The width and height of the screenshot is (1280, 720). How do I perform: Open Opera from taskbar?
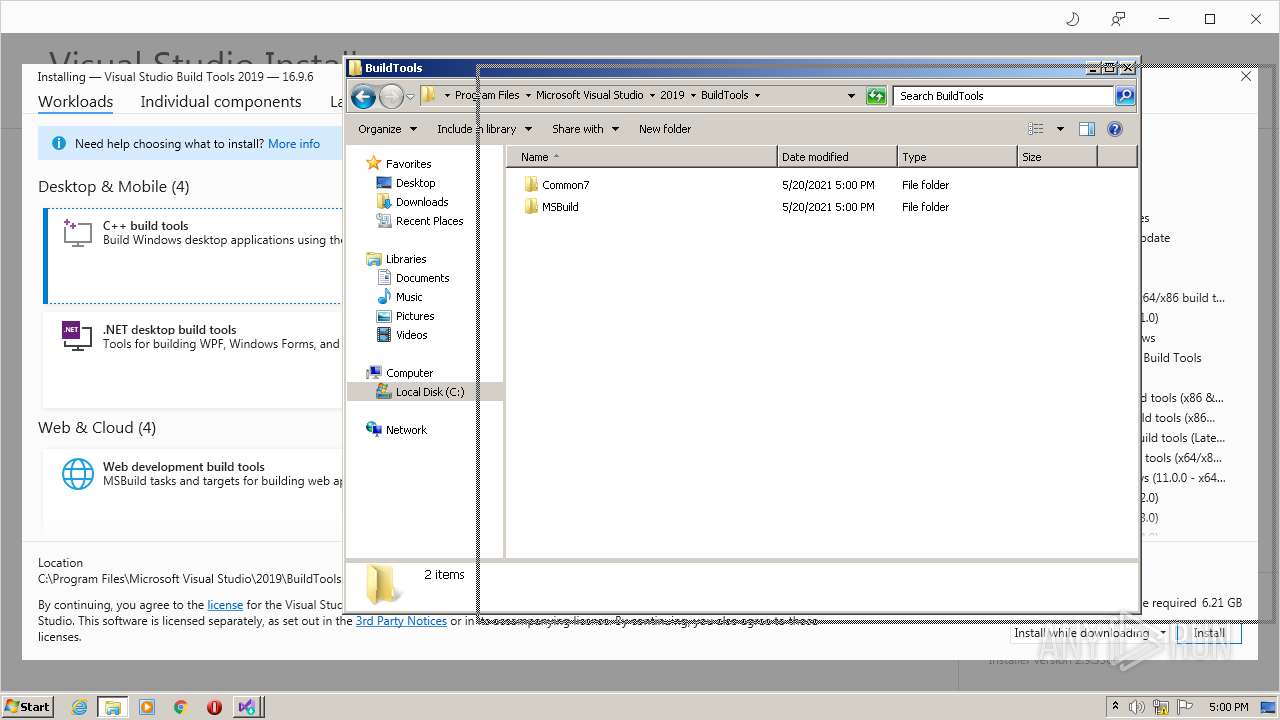214,707
